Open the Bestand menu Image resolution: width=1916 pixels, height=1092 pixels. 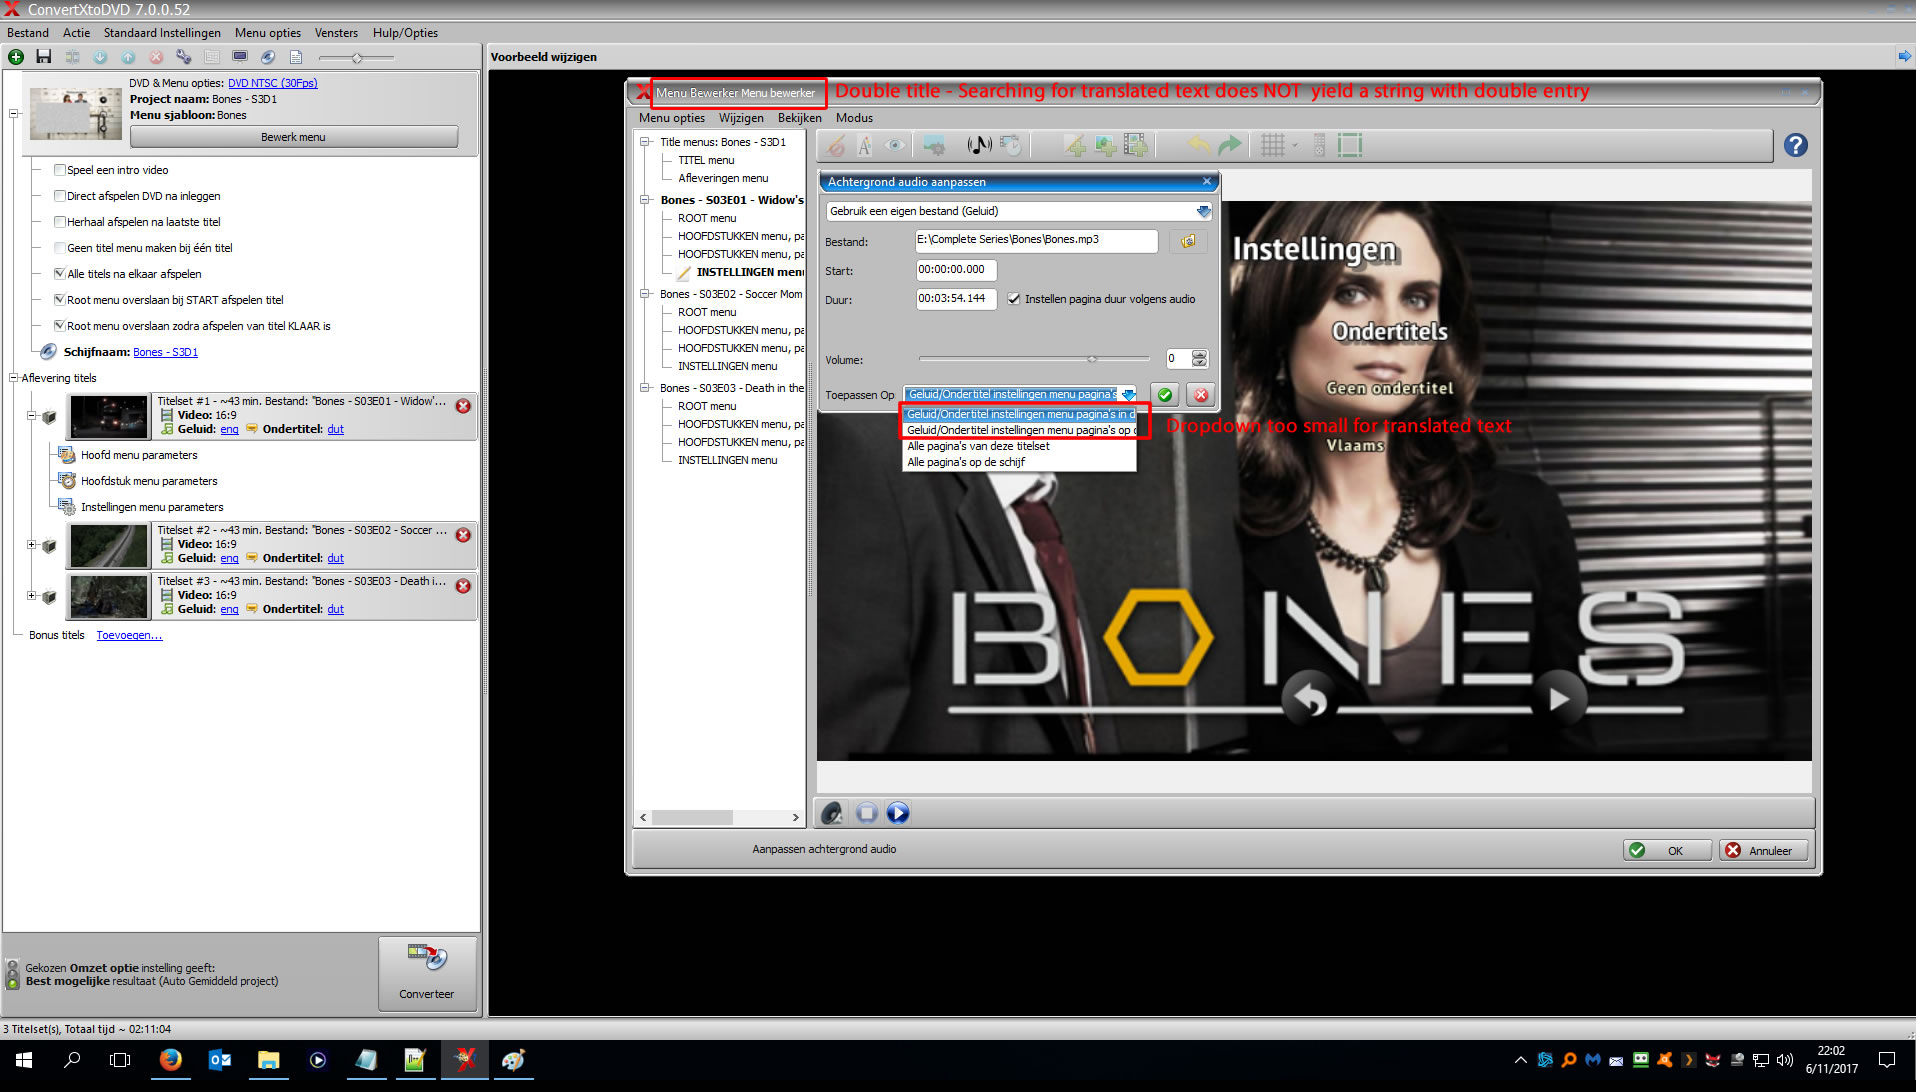pyautogui.click(x=28, y=33)
